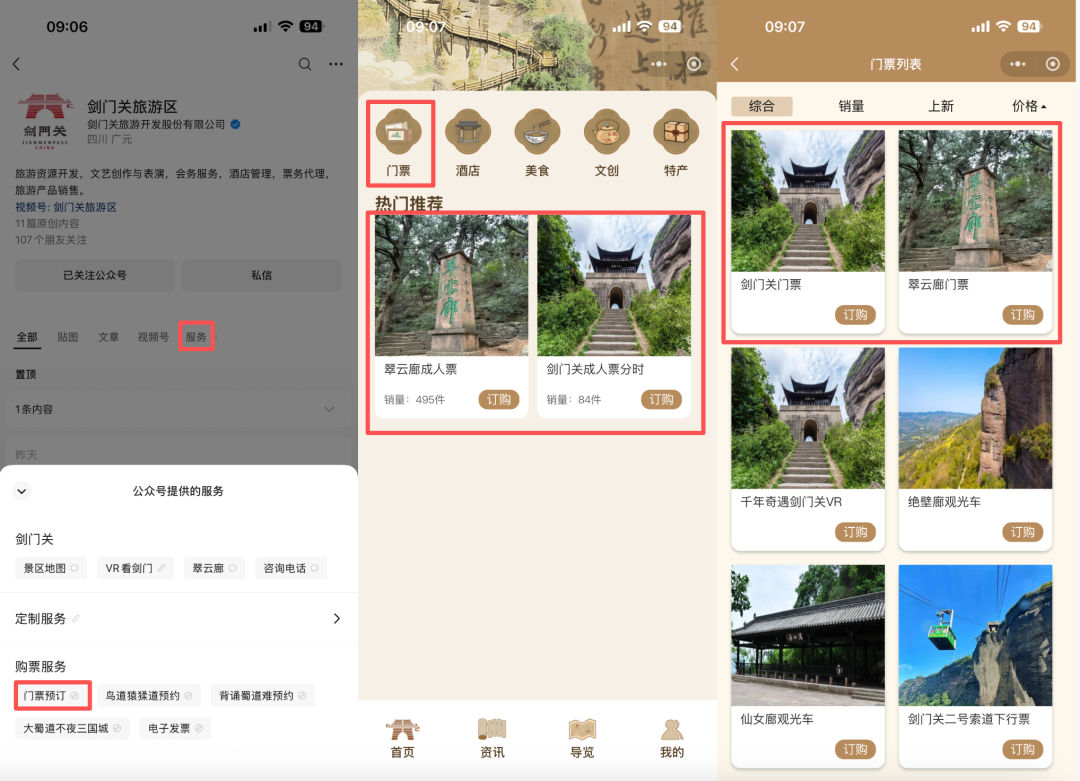Screen dimensions: 1080x781
Task: Select the 综合 sort tab
Action: pos(761,106)
